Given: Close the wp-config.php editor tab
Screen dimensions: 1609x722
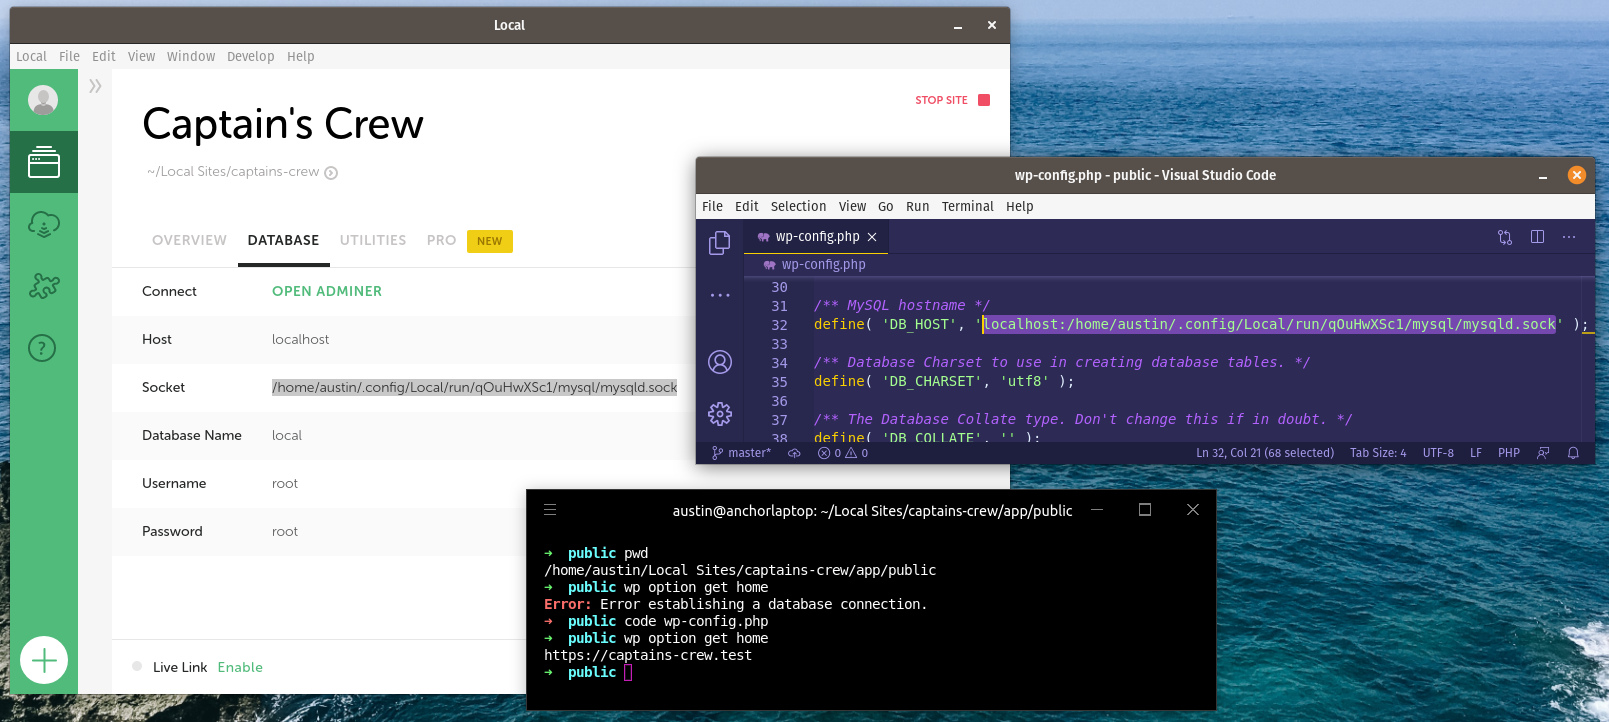Looking at the screenshot, I should point(872,237).
